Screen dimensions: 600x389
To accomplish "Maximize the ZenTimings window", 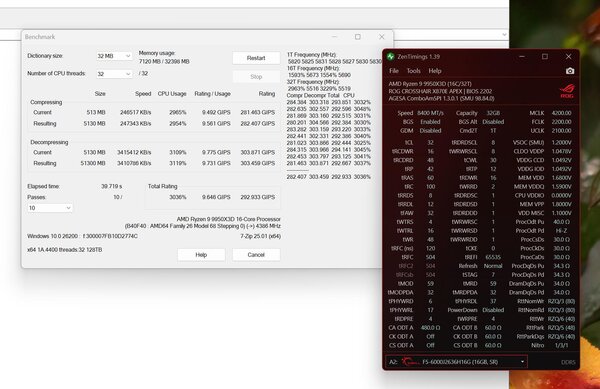I will coord(545,57).
